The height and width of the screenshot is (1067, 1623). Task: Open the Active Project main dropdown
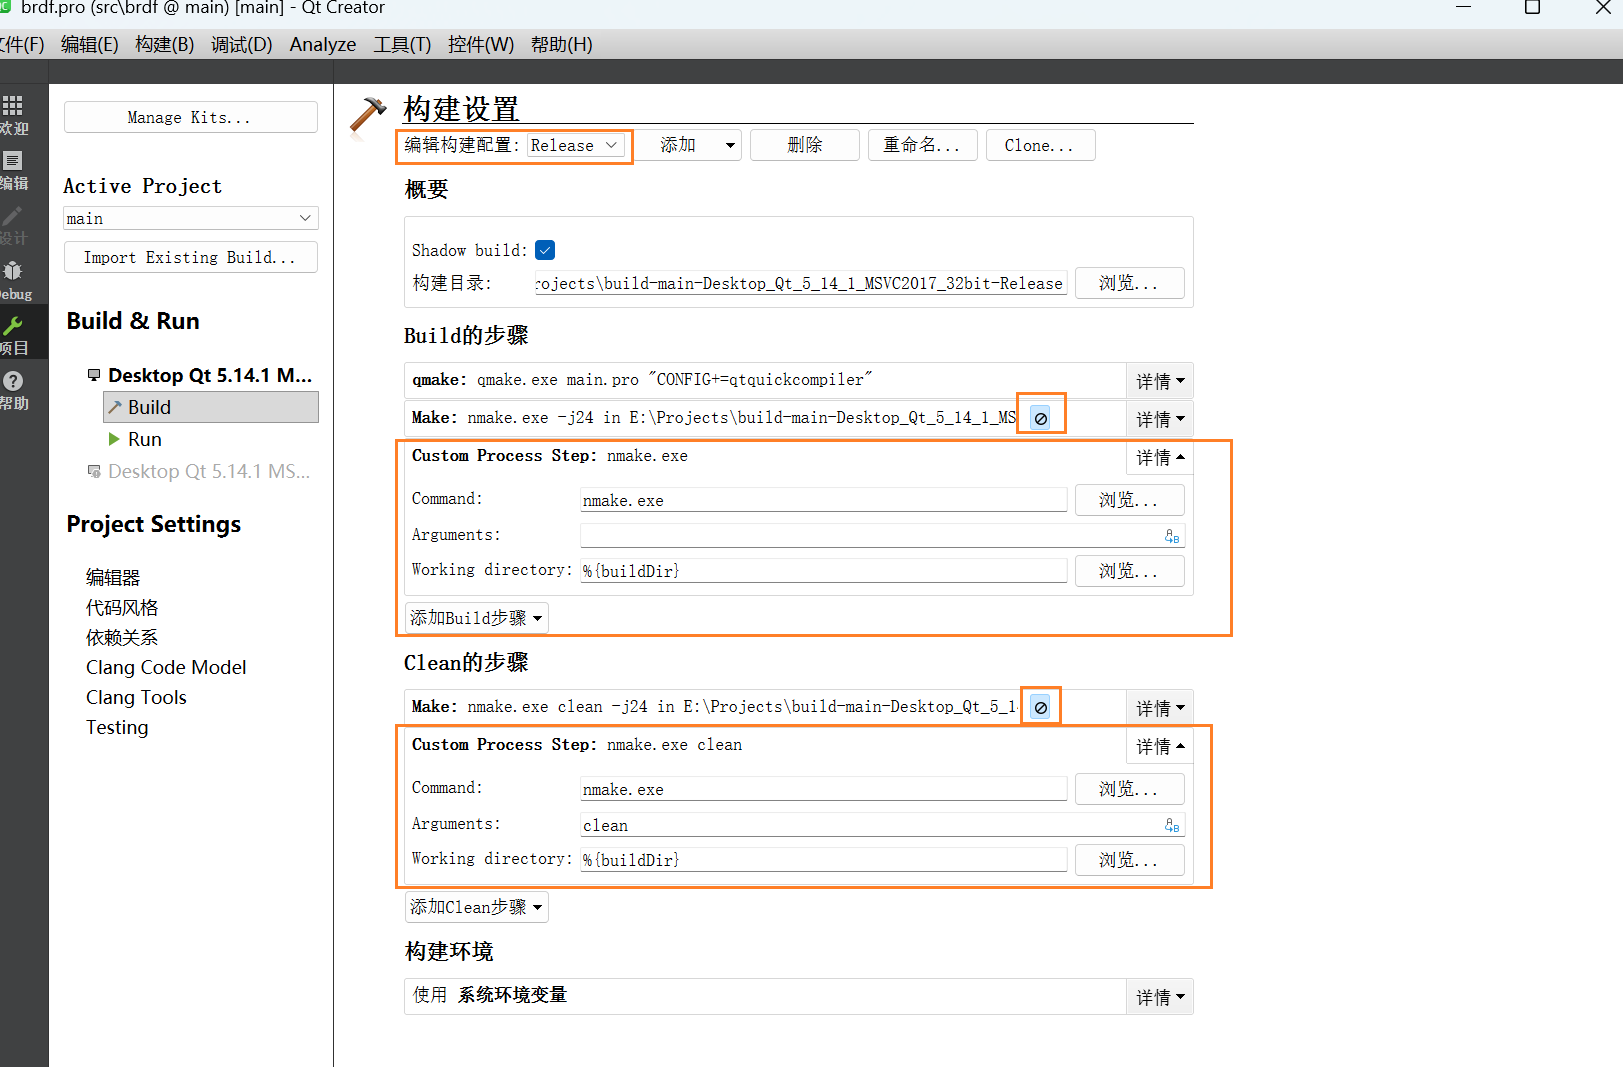[x=190, y=218]
